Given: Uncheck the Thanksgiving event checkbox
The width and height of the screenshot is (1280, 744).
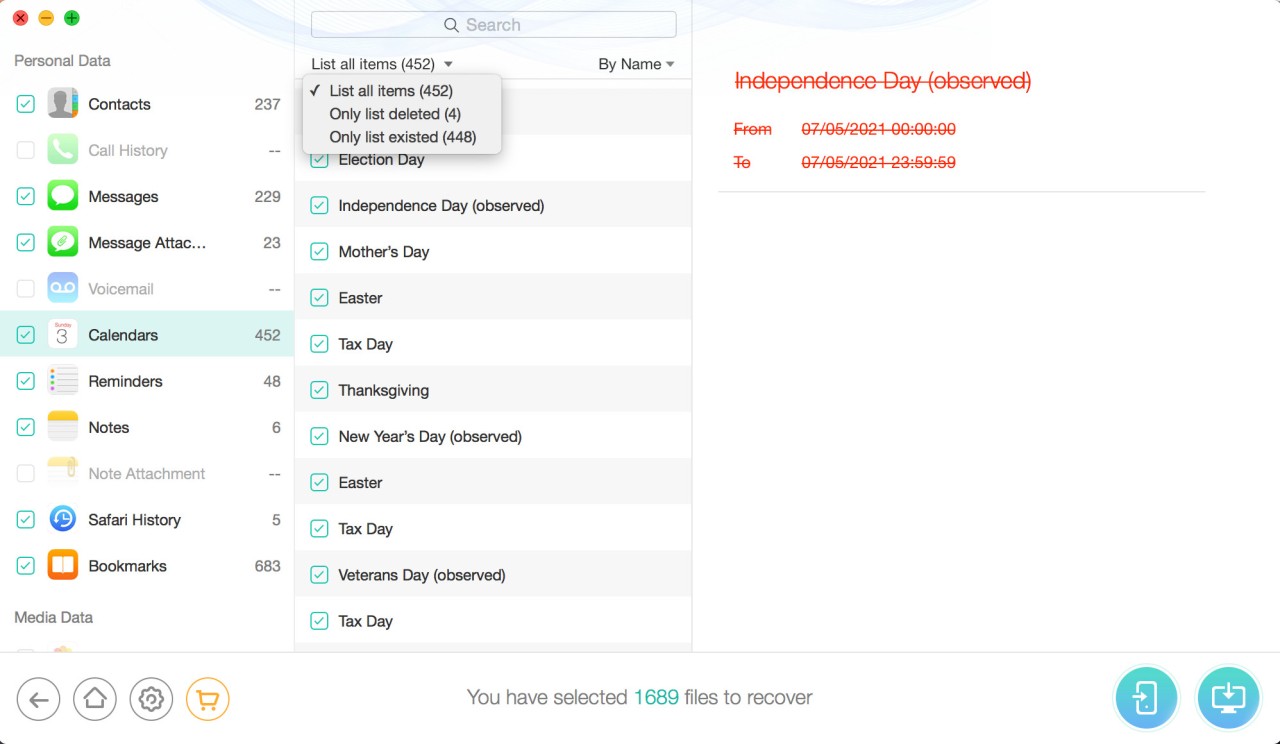Looking at the screenshot, I should pos(319,390).
